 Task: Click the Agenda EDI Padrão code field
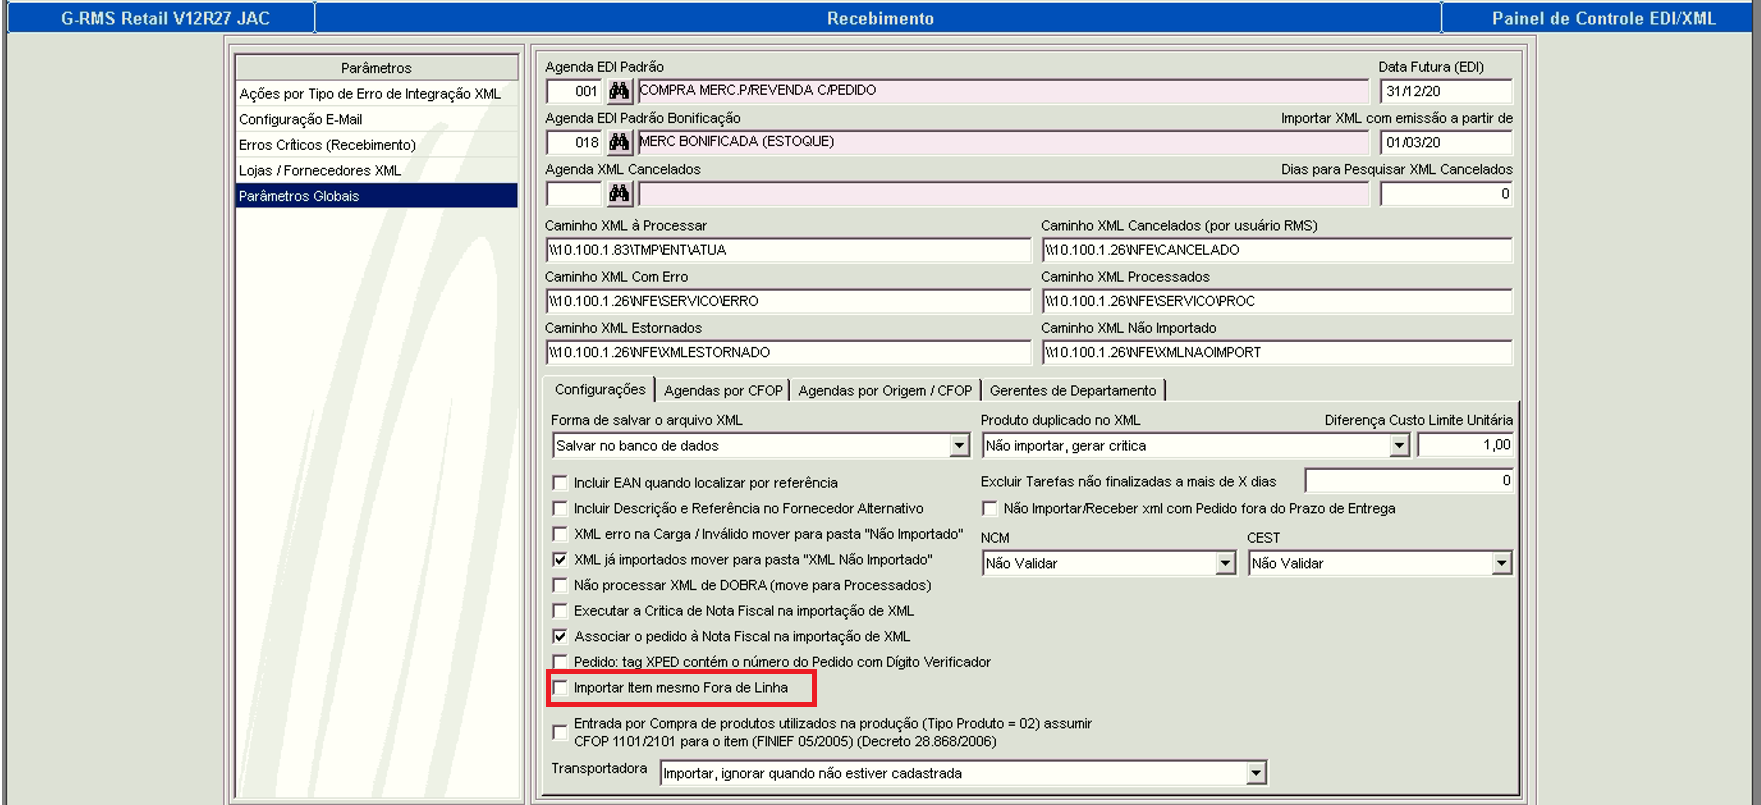point(575,91)
